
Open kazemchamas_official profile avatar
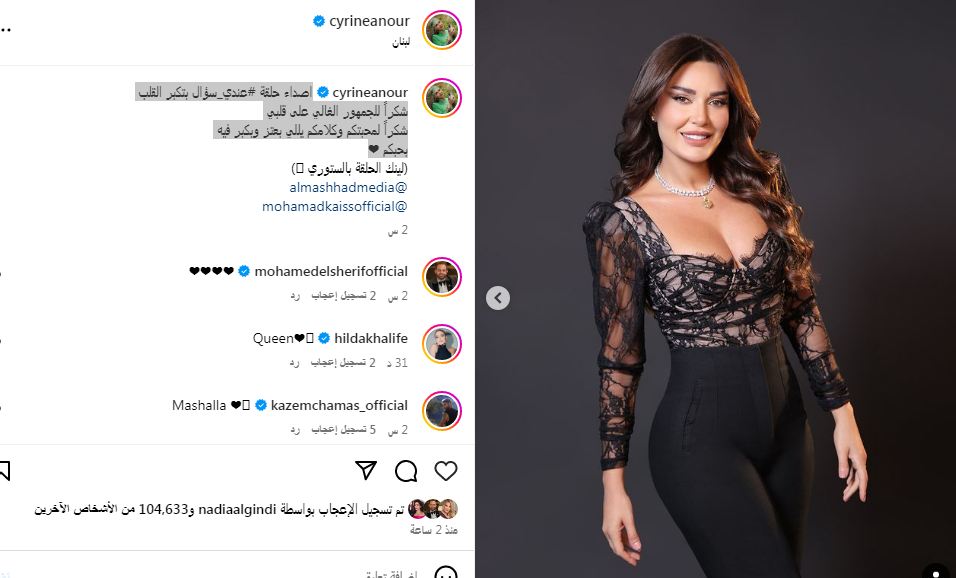(442, 411)
